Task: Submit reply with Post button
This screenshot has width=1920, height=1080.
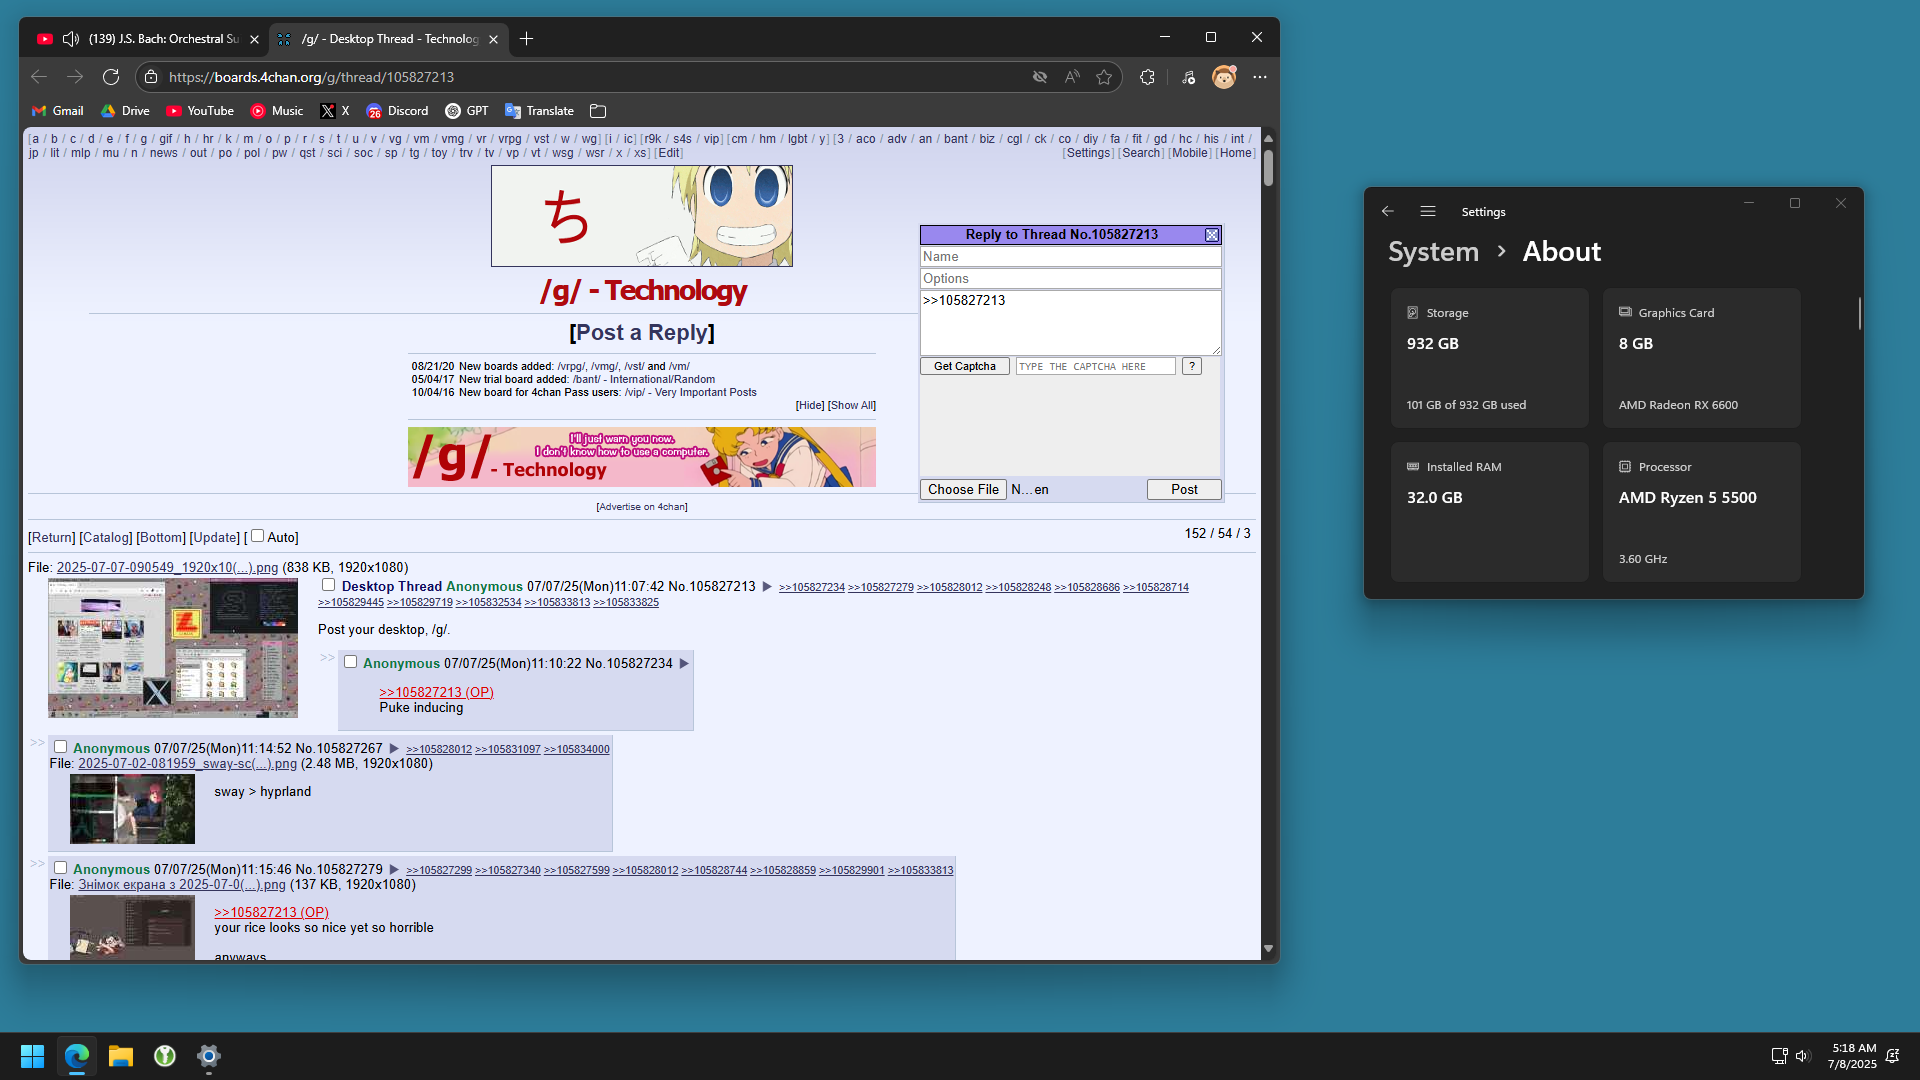Action: 1184,489
